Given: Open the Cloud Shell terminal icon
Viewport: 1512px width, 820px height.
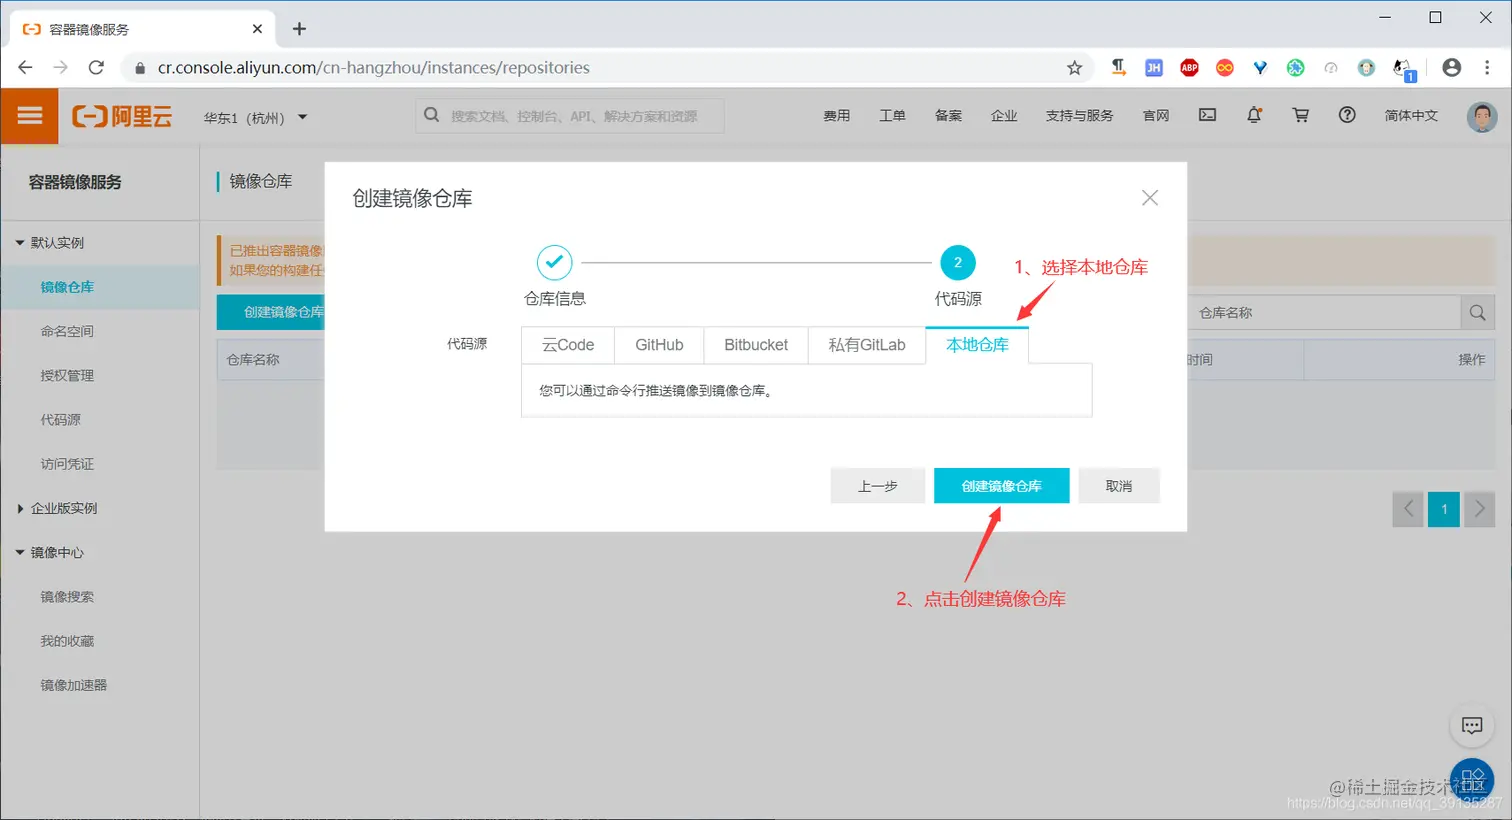Looking at the screenshot, I should [1208, 115].
